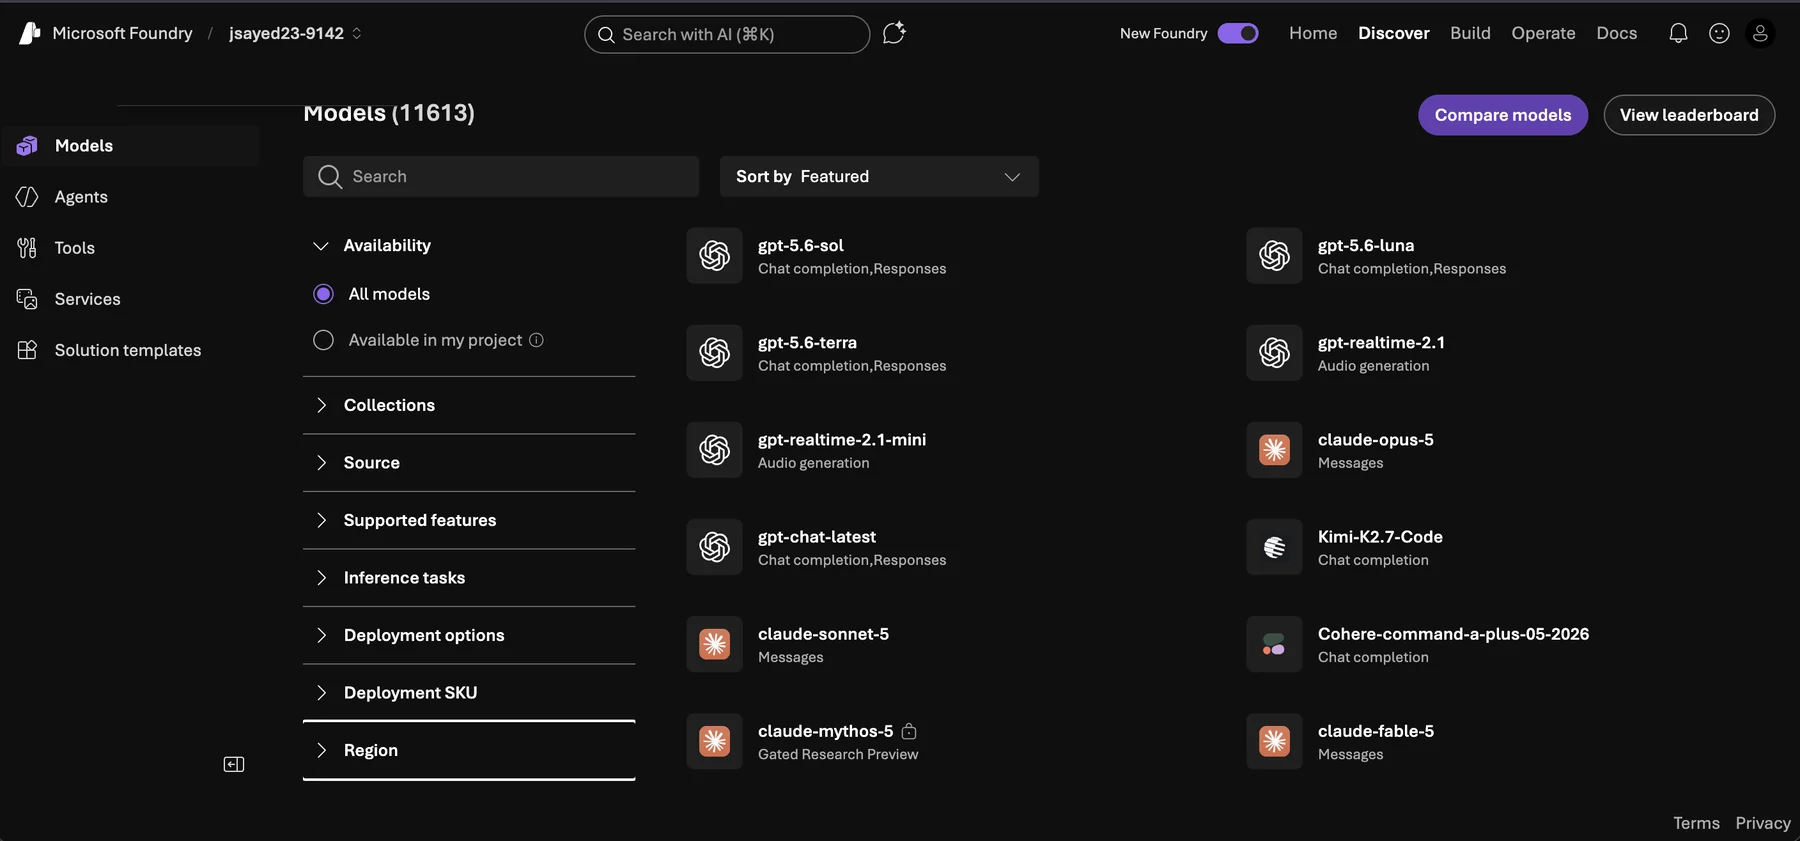This screenshot has width=1800, height=841.
Task: Open the Sort by Featured dropdown
Action: (879, 177)
